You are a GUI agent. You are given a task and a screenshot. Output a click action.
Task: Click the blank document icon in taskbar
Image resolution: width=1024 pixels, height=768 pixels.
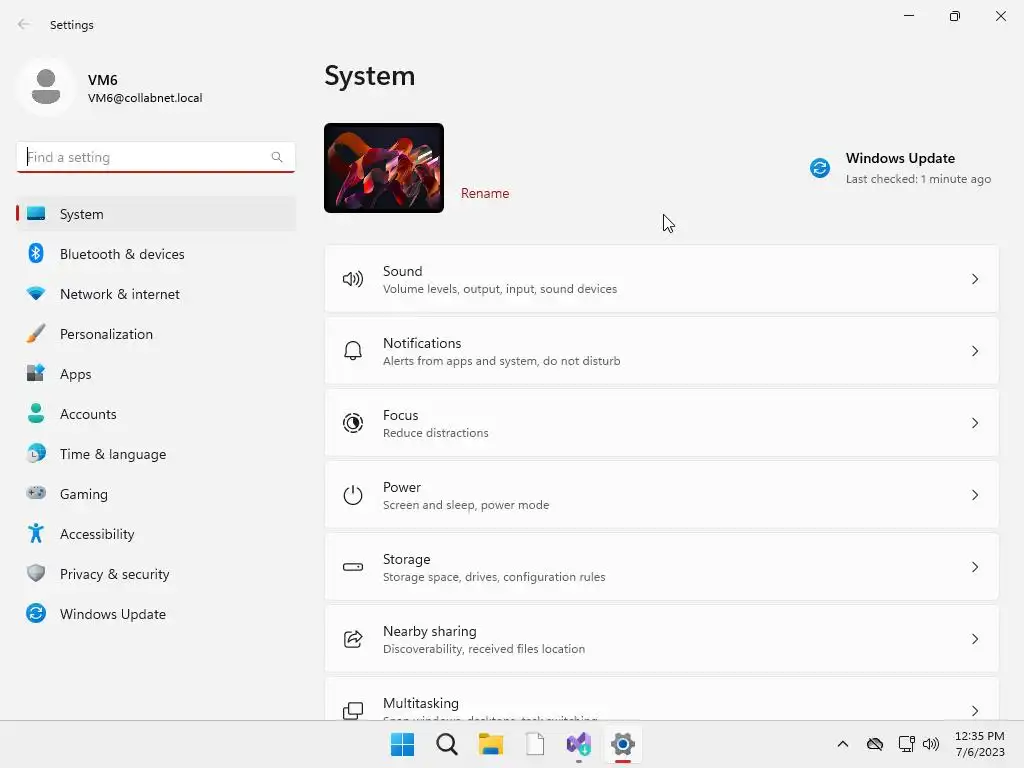pos(535,744)
